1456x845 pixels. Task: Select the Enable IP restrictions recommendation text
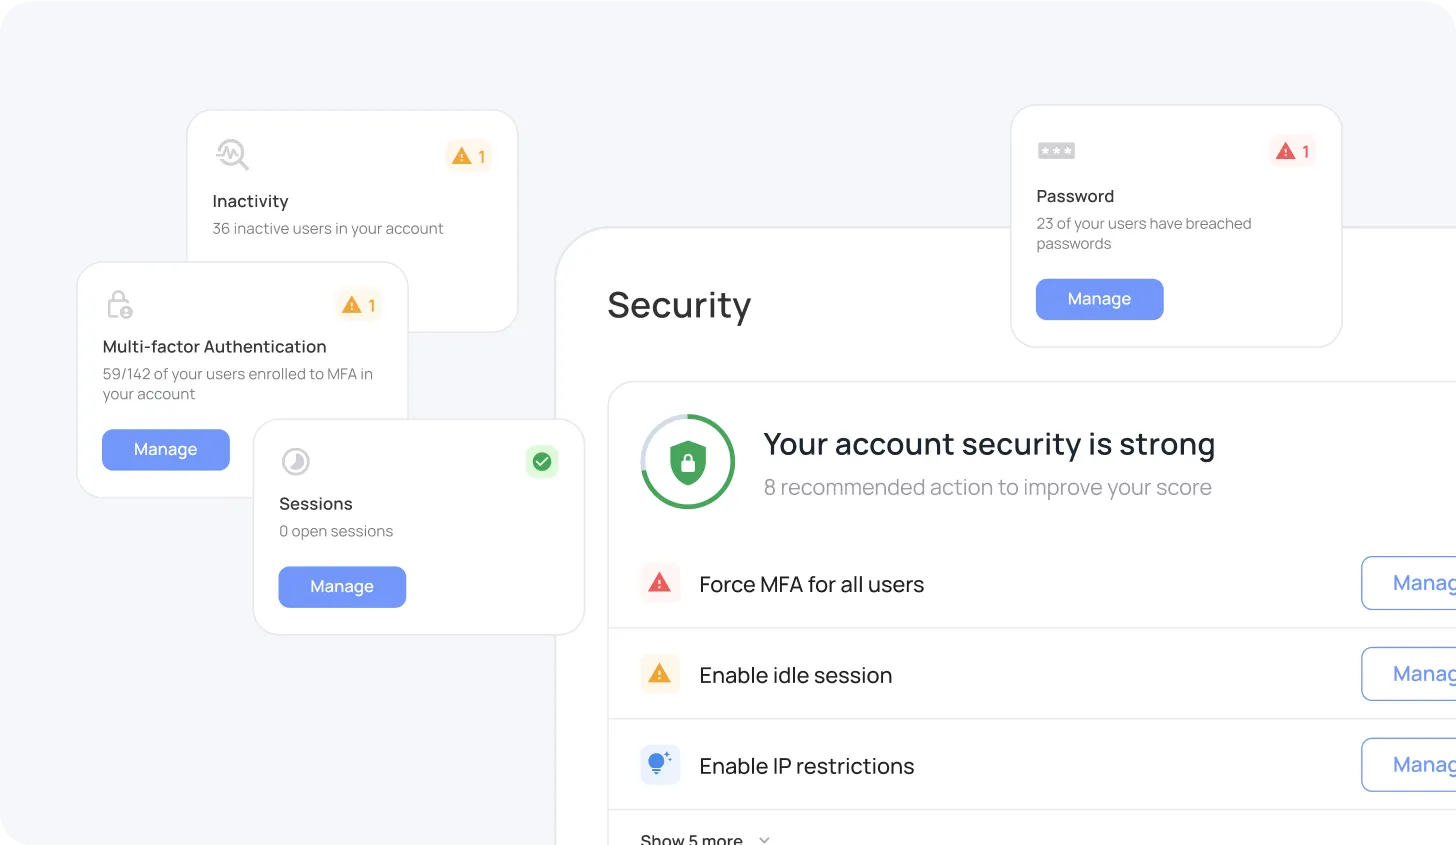coord(806,766)
